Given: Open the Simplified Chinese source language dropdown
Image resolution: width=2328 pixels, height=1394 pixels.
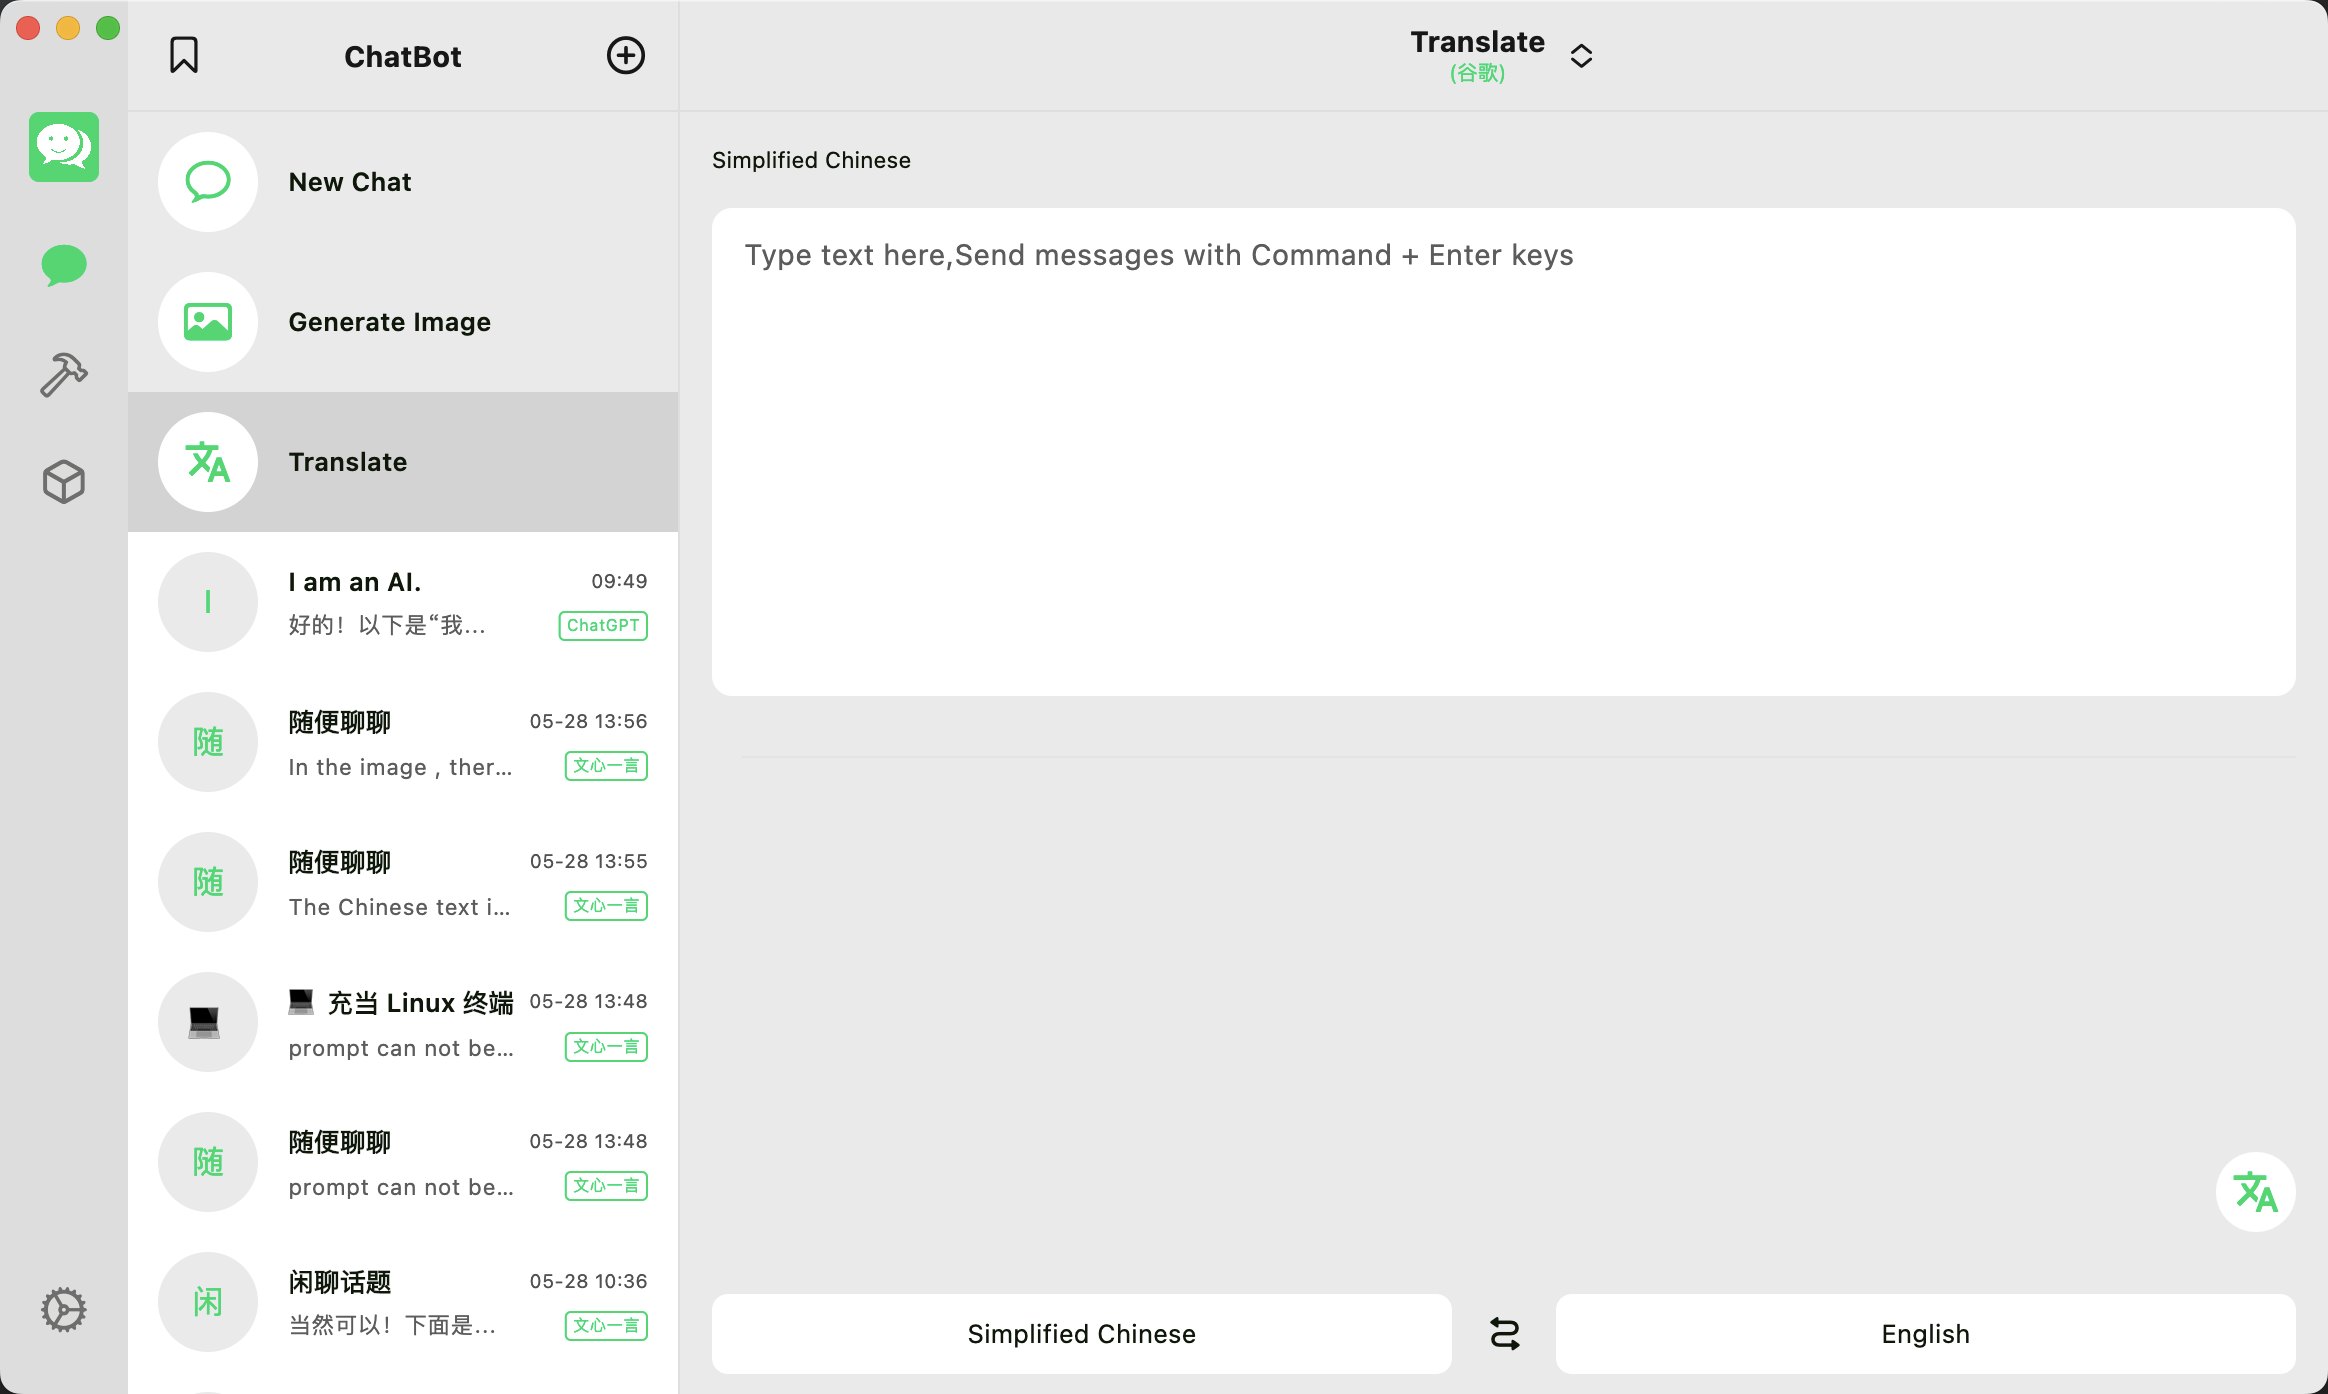Looking at the screenshot, I should click(x=1081, y=1334).
